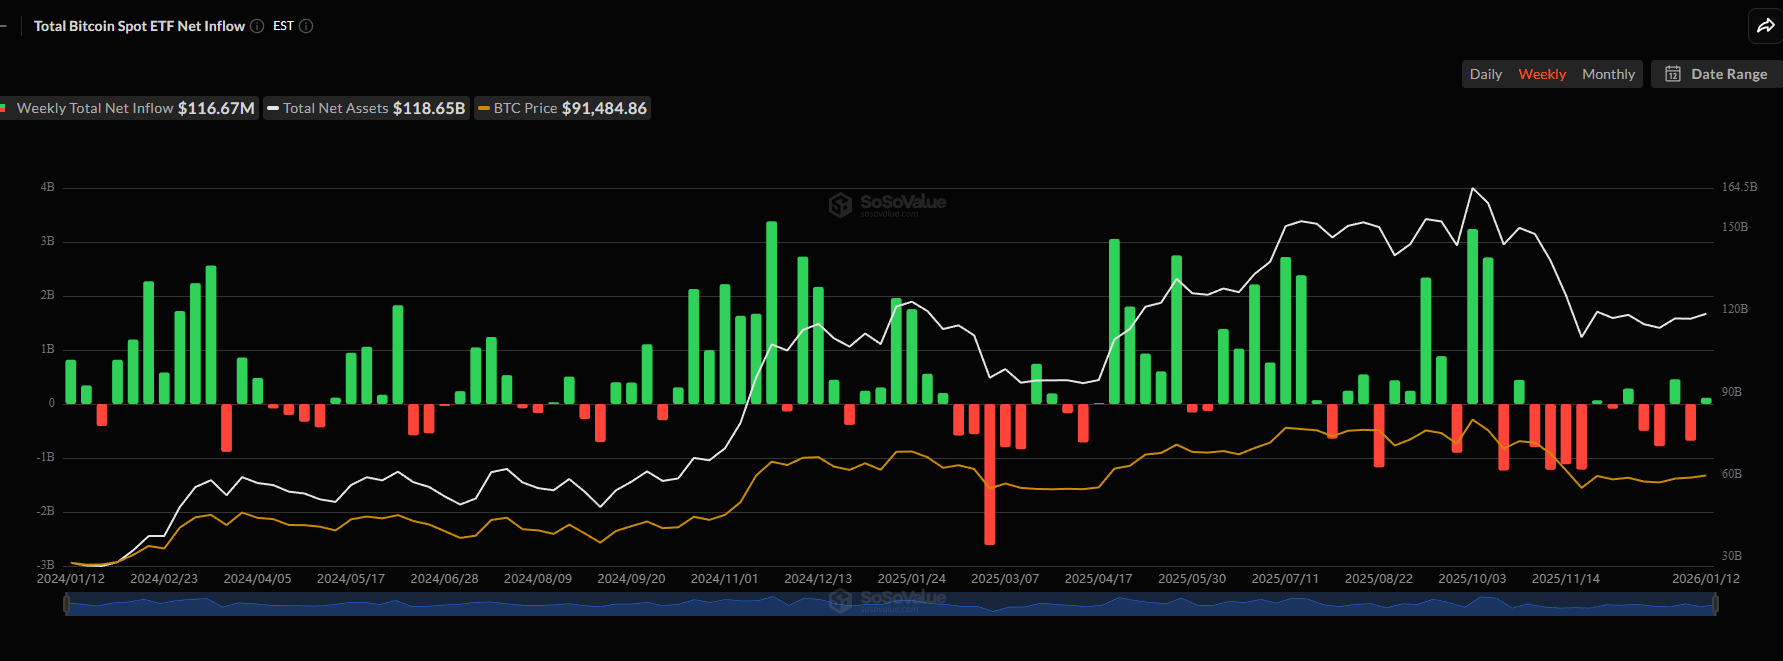
Task: Click the right handle of range slider
Action: point(1714,604)
